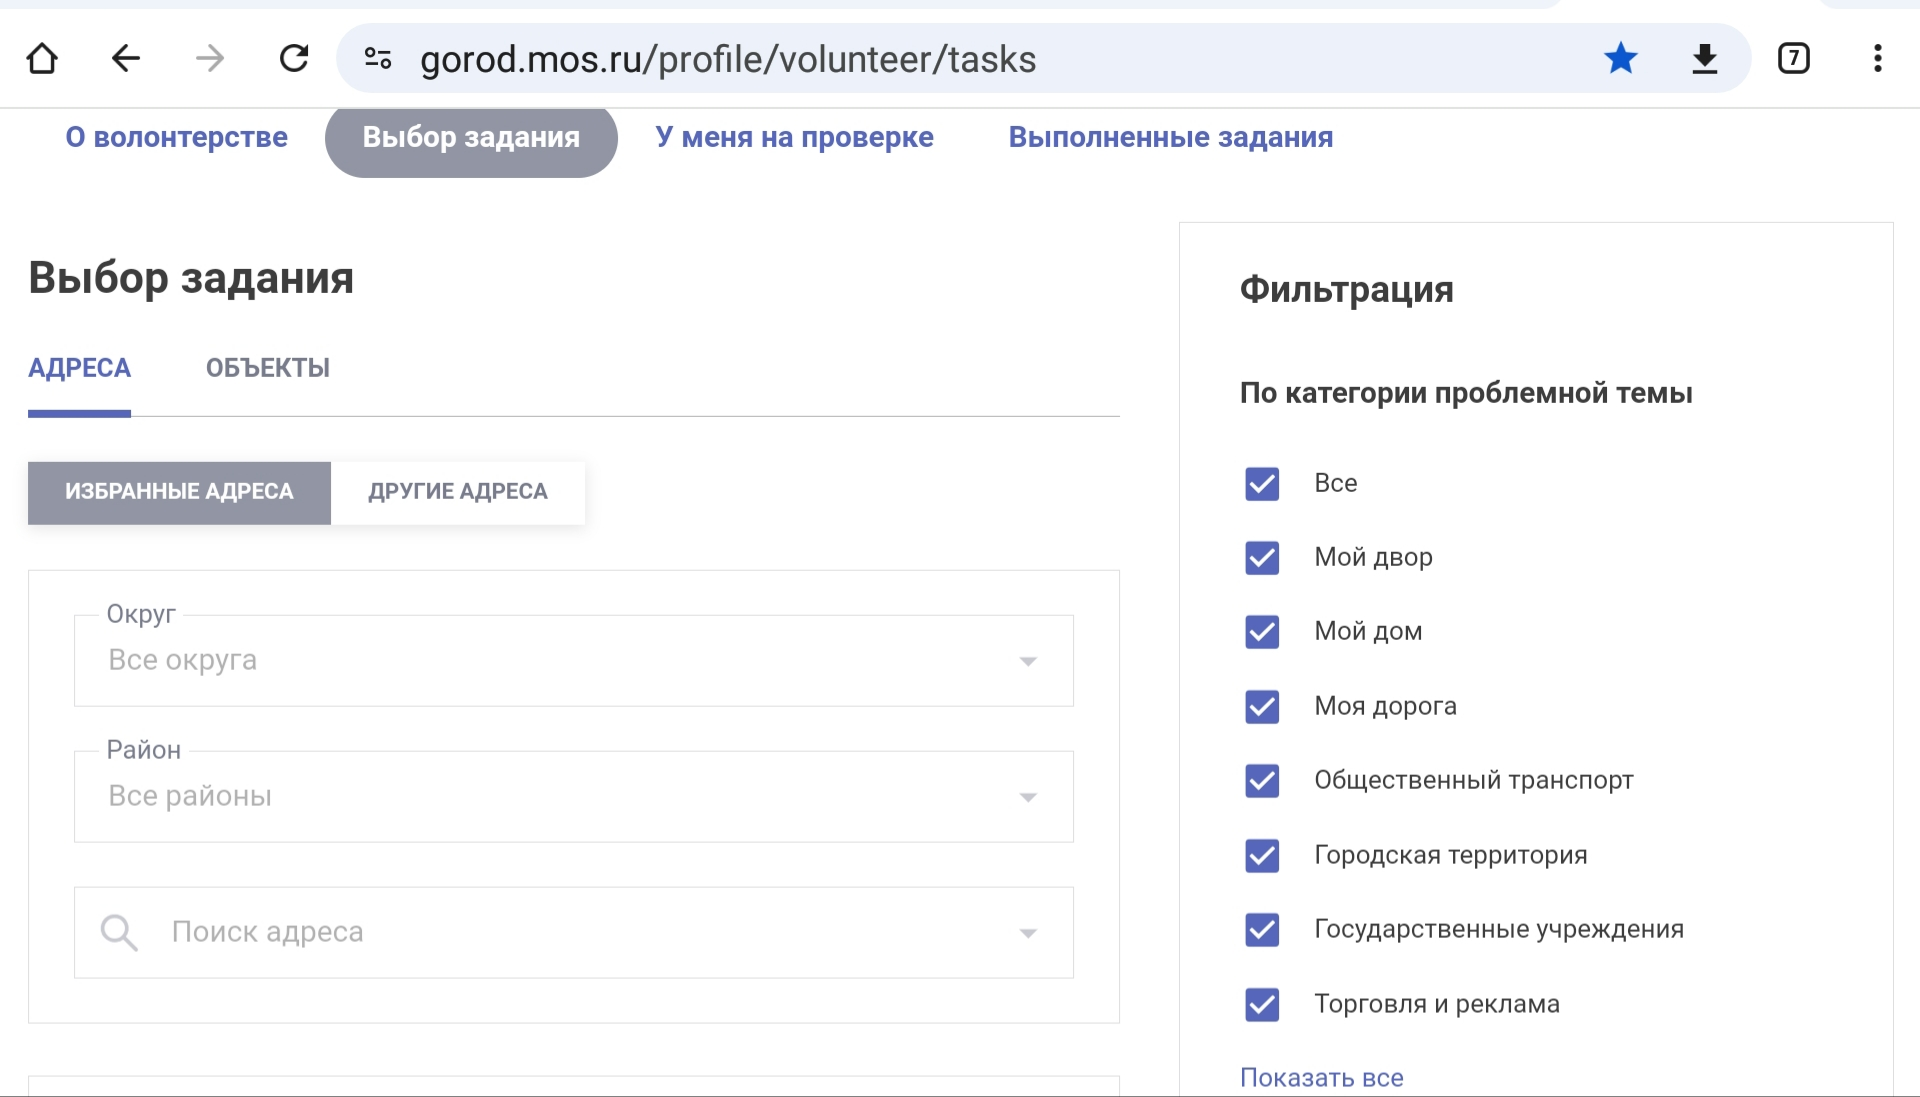
Task: Uncheck the "Все" category checkbox
Action: 1262,483
